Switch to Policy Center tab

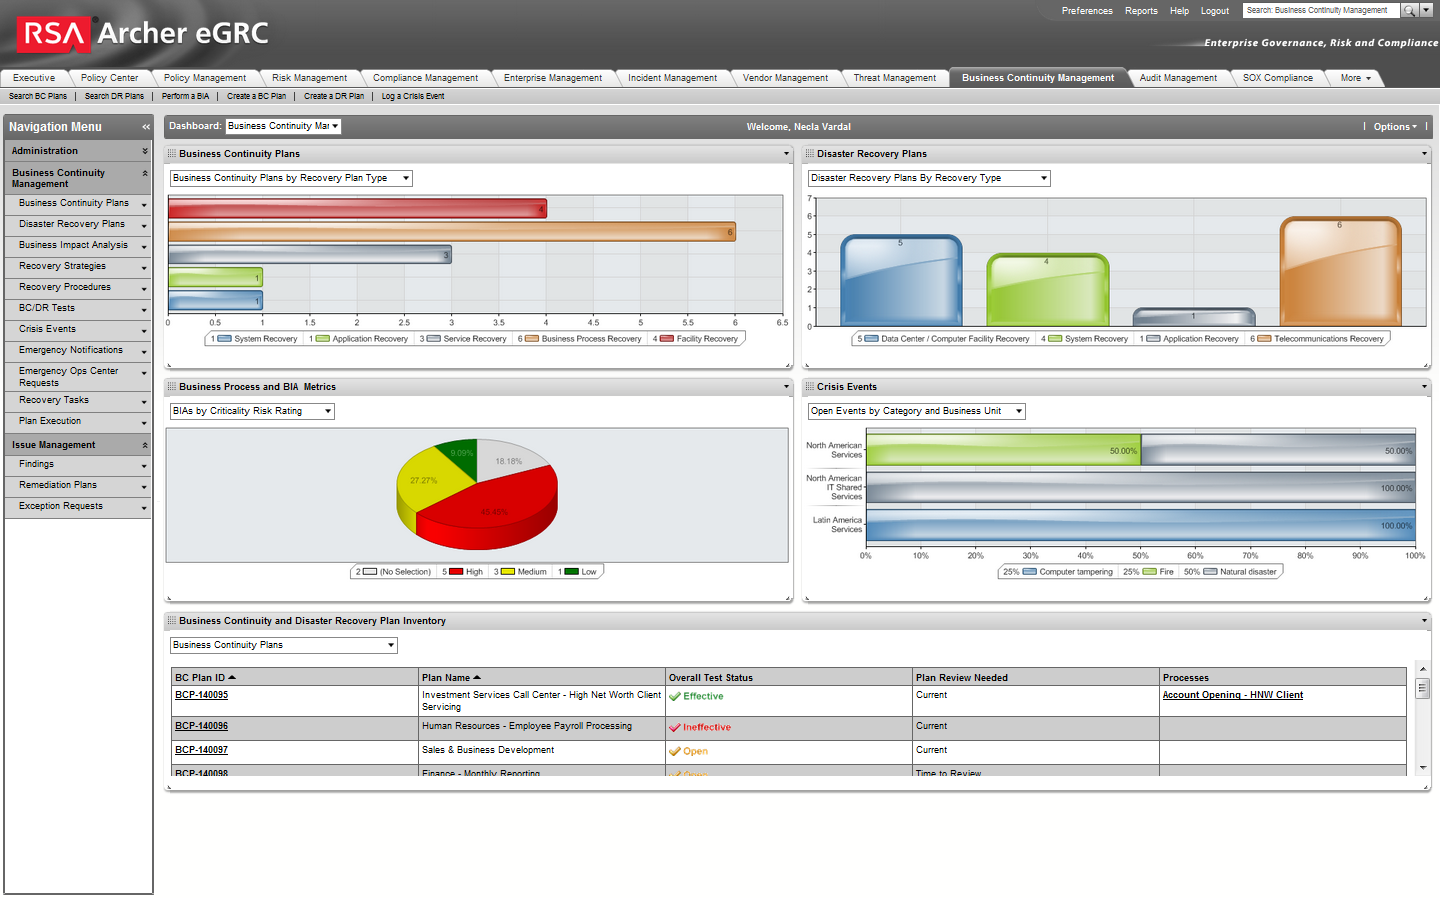pyautogui.click(x=109, y=78)
